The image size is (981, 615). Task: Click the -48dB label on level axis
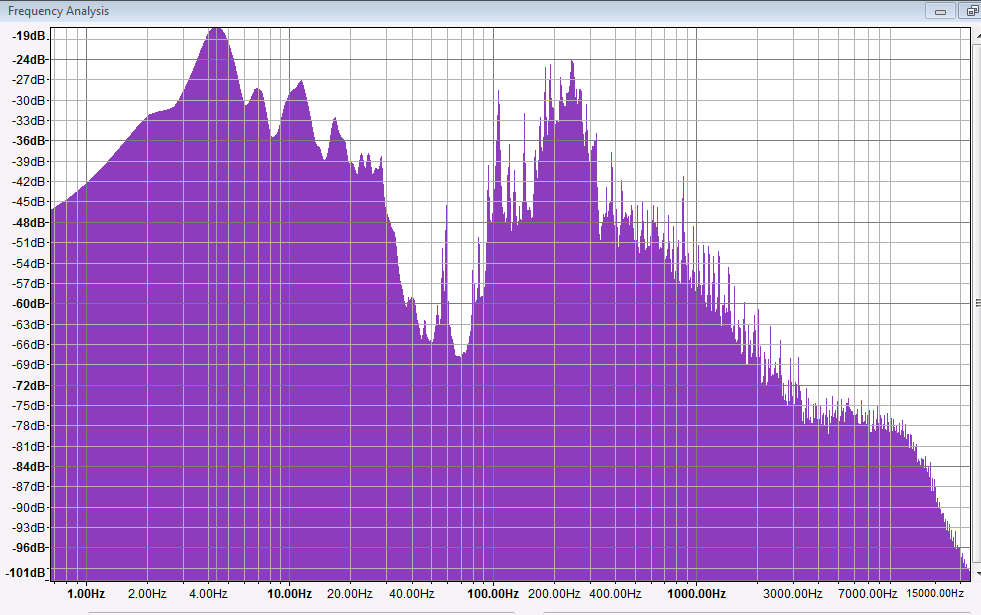[x=29, y=223]
